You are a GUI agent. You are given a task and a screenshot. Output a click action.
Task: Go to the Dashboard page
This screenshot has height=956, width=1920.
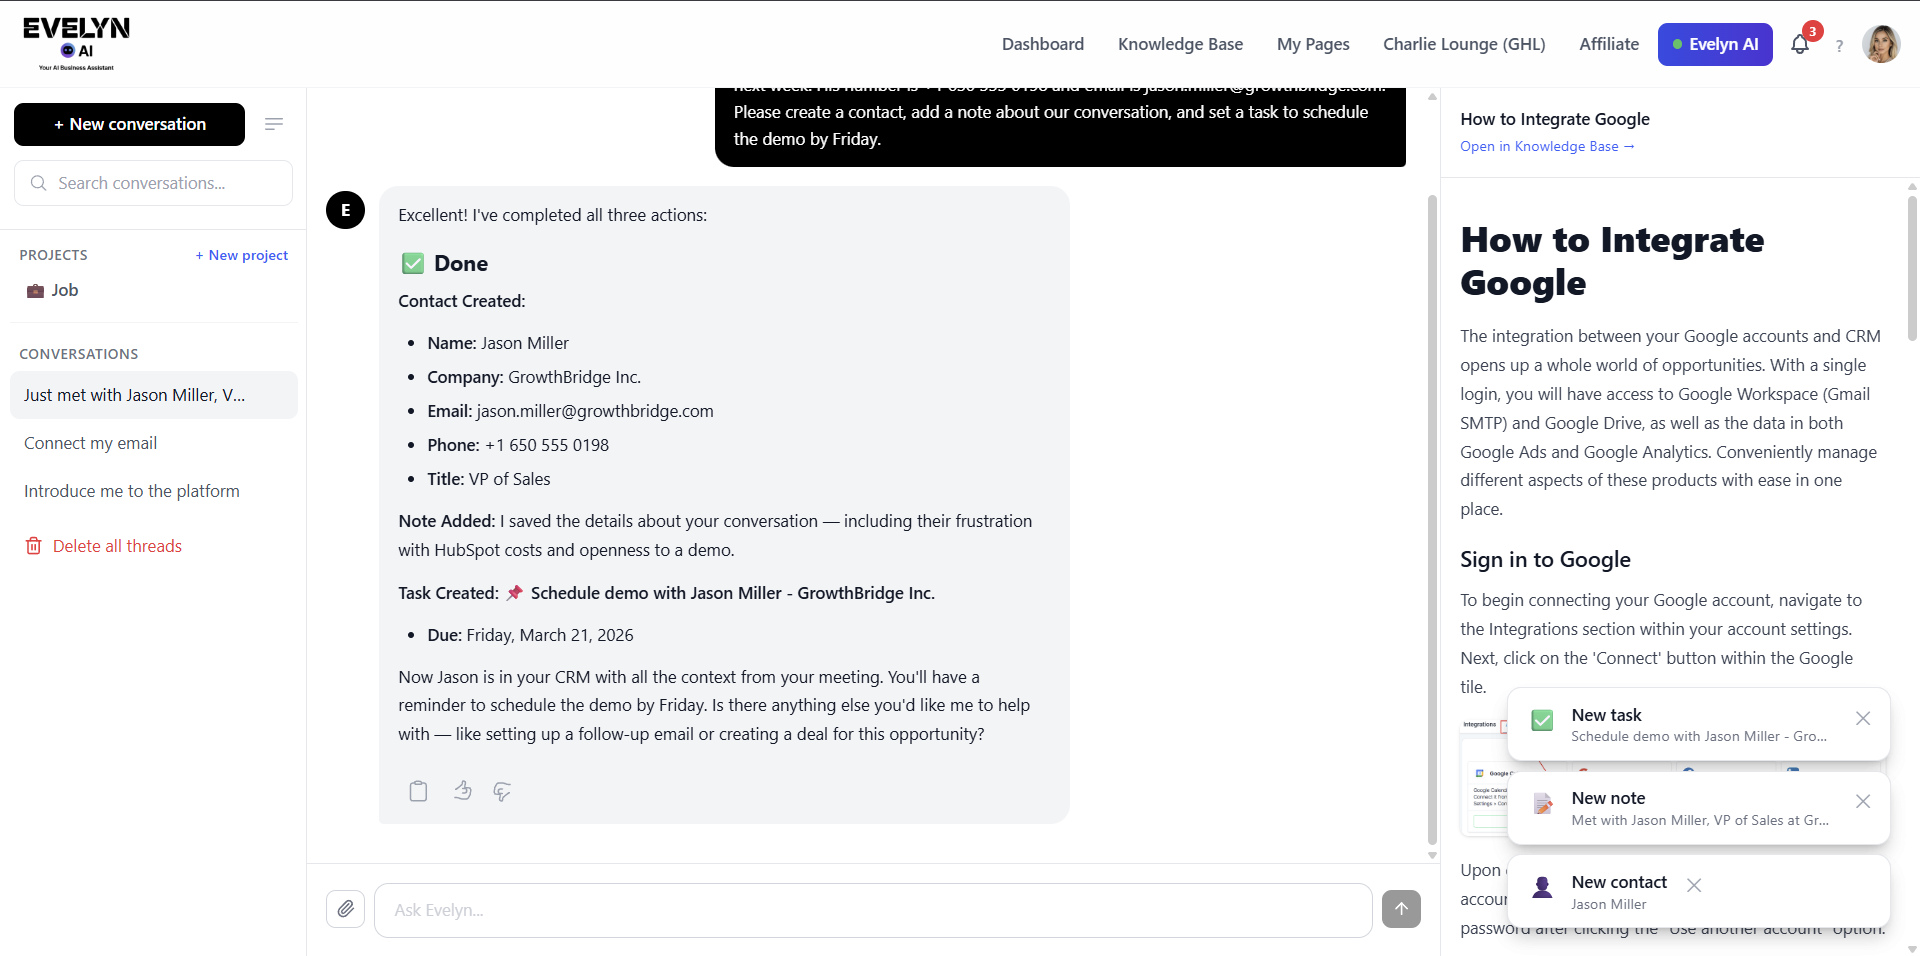(x=1042, y=44)
